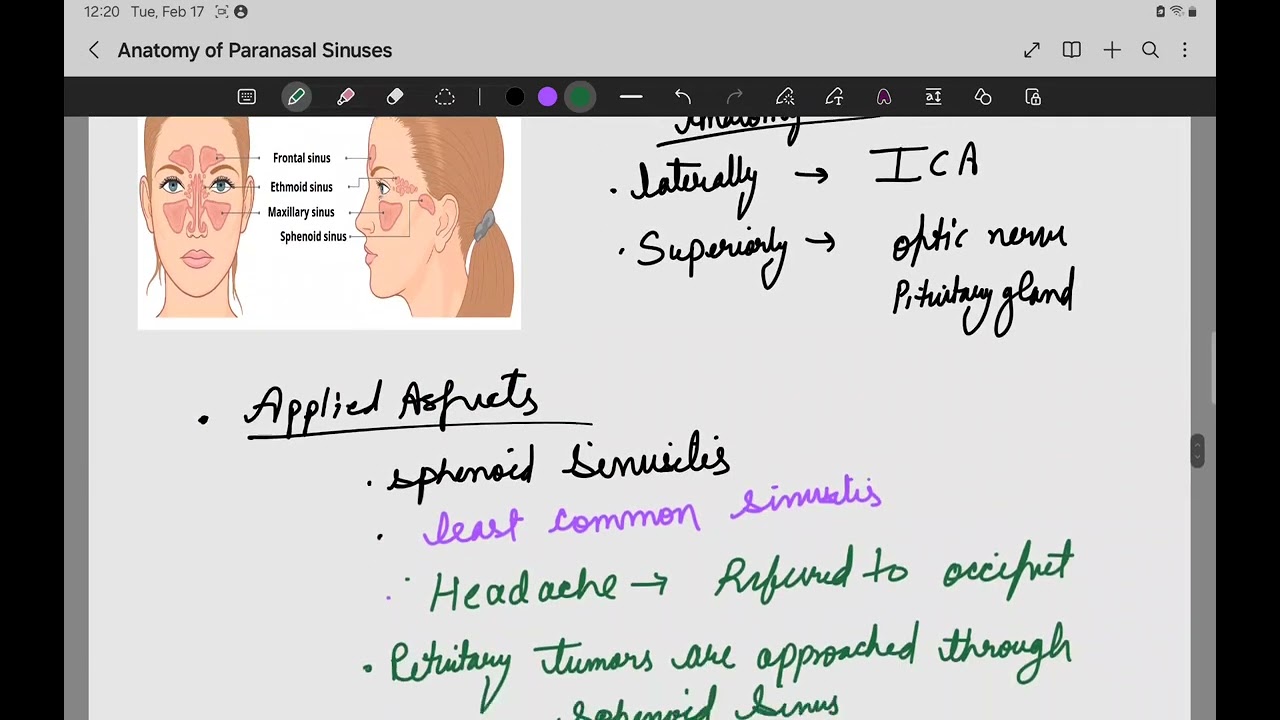Convert handwriting to text tool

pos(834,97)
